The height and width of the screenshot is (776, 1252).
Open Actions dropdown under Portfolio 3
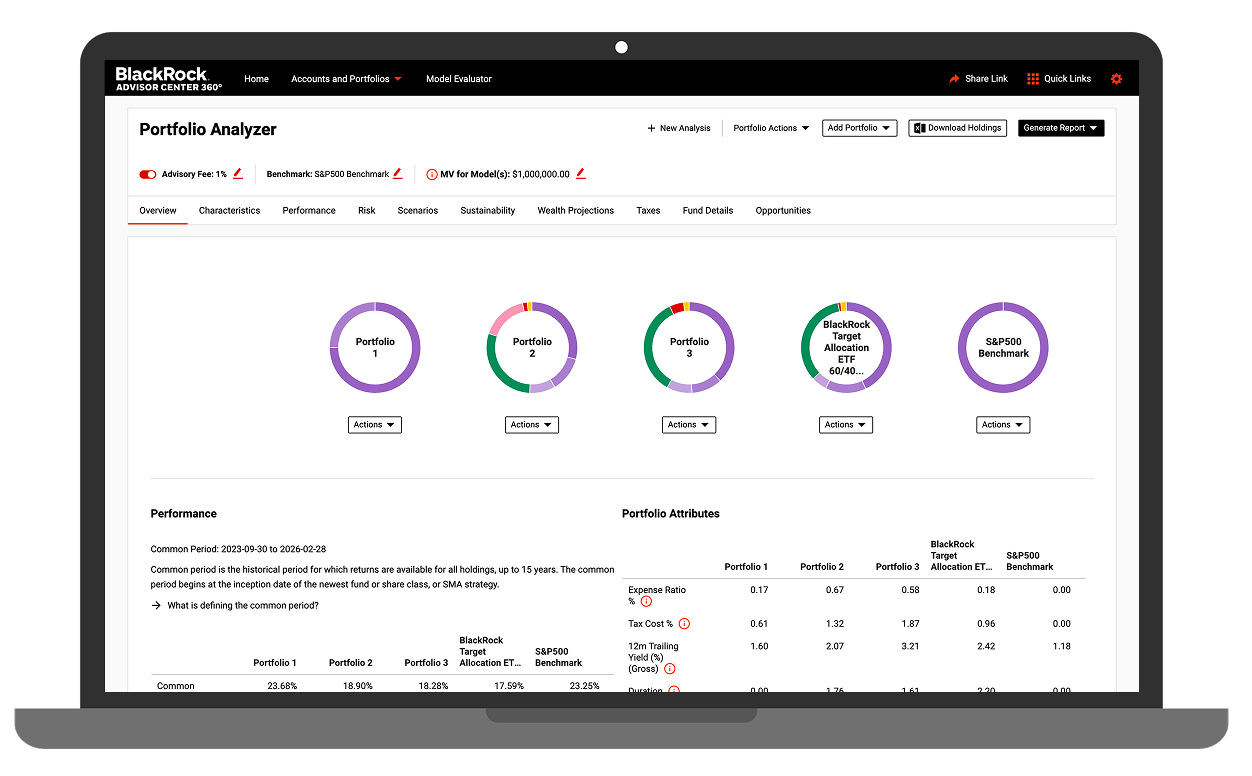689,425
